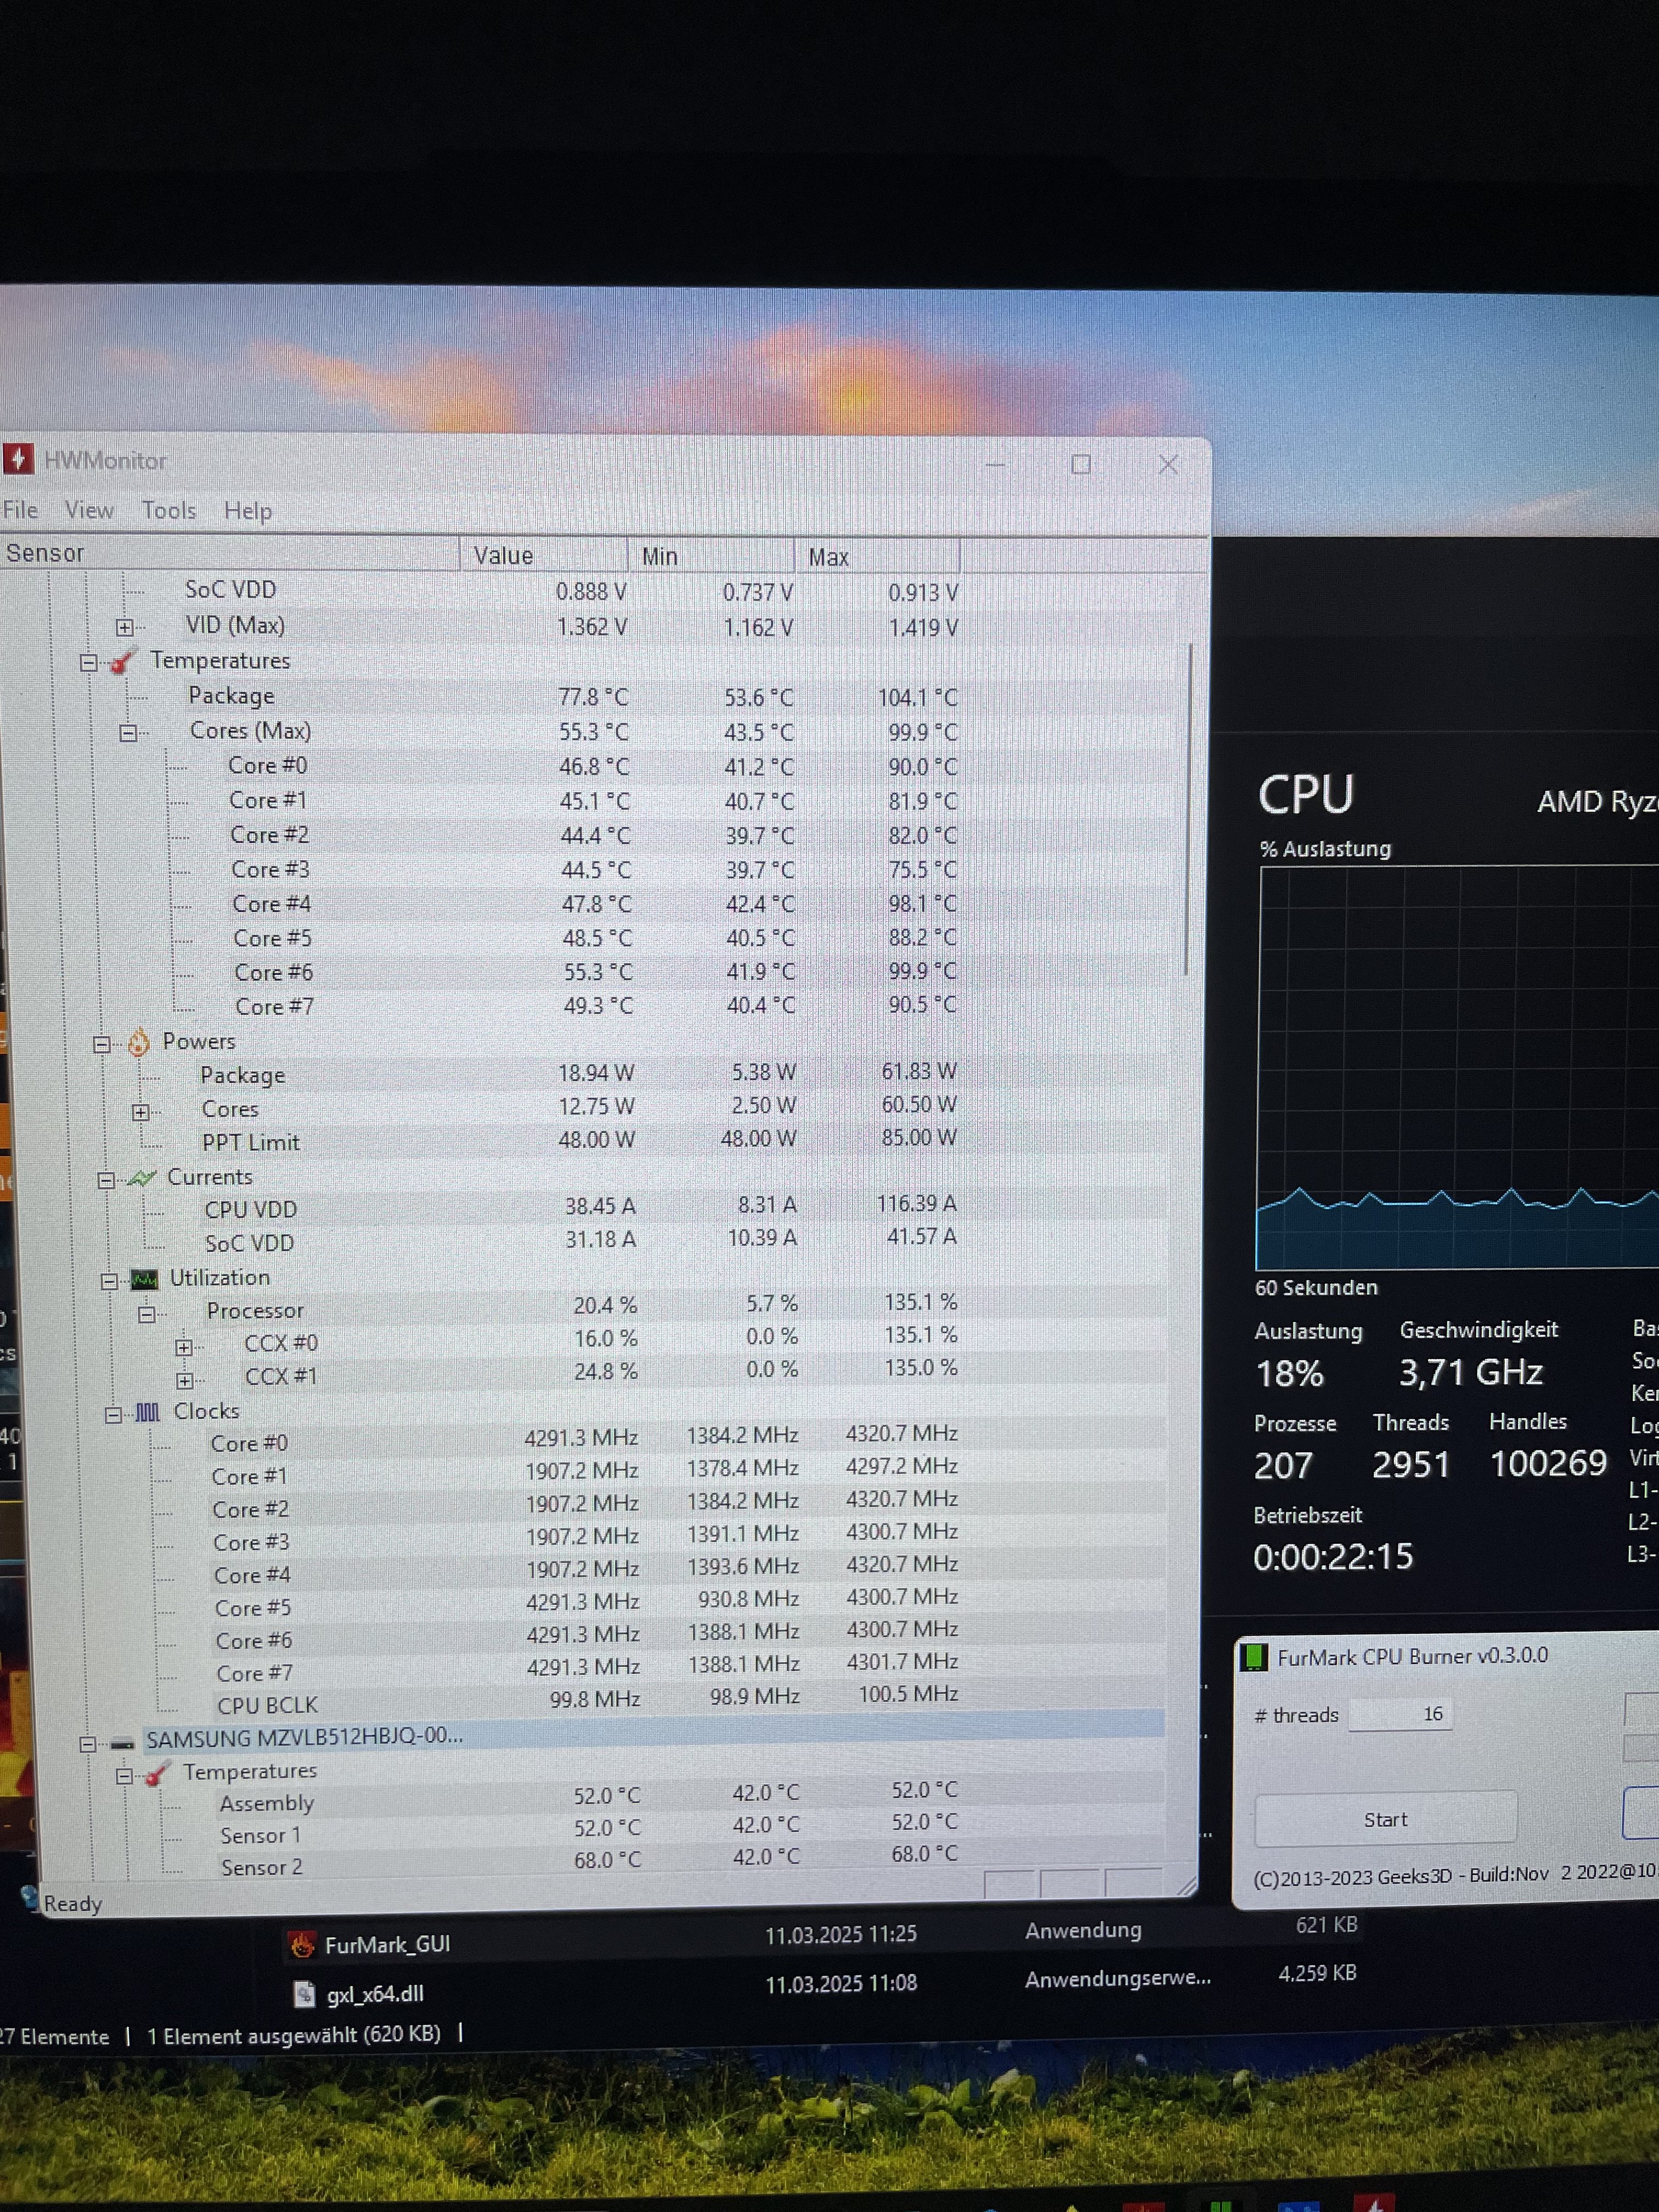Click the FurMark_GUI file icon

[x=301, y=1944]
